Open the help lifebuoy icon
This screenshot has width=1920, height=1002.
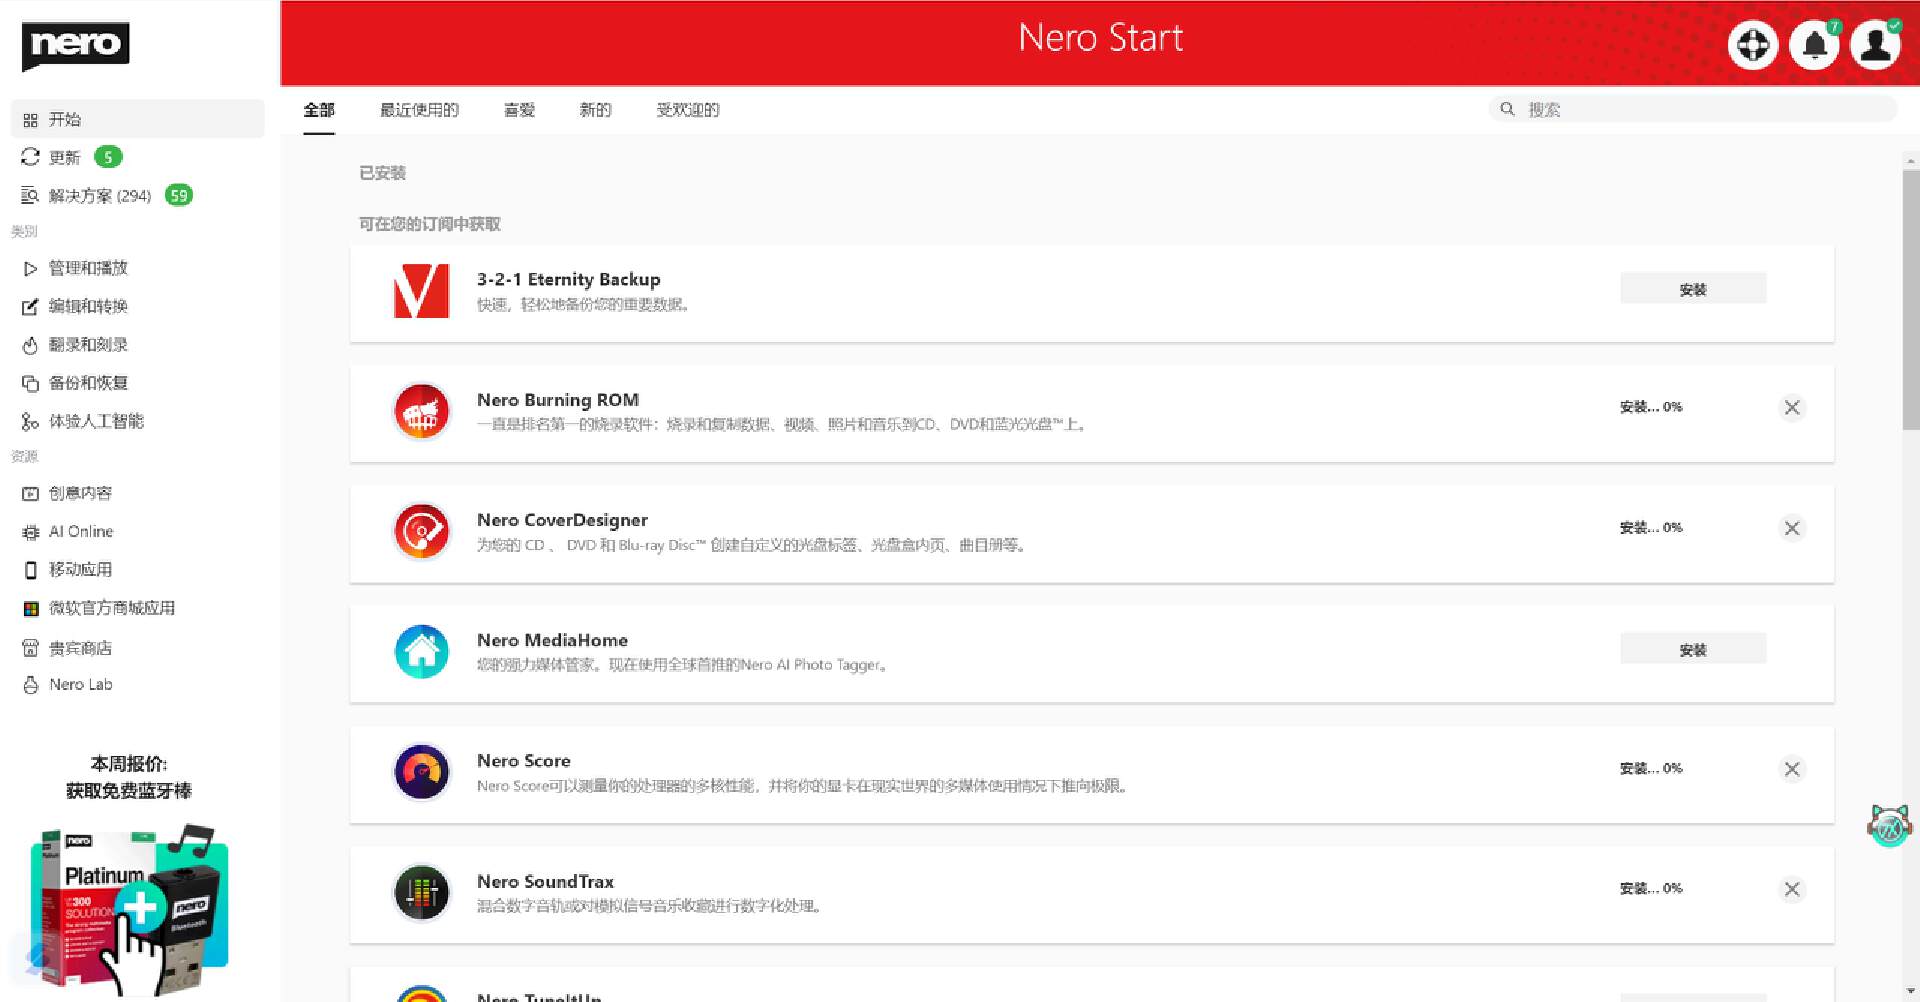coord(1752,45)
